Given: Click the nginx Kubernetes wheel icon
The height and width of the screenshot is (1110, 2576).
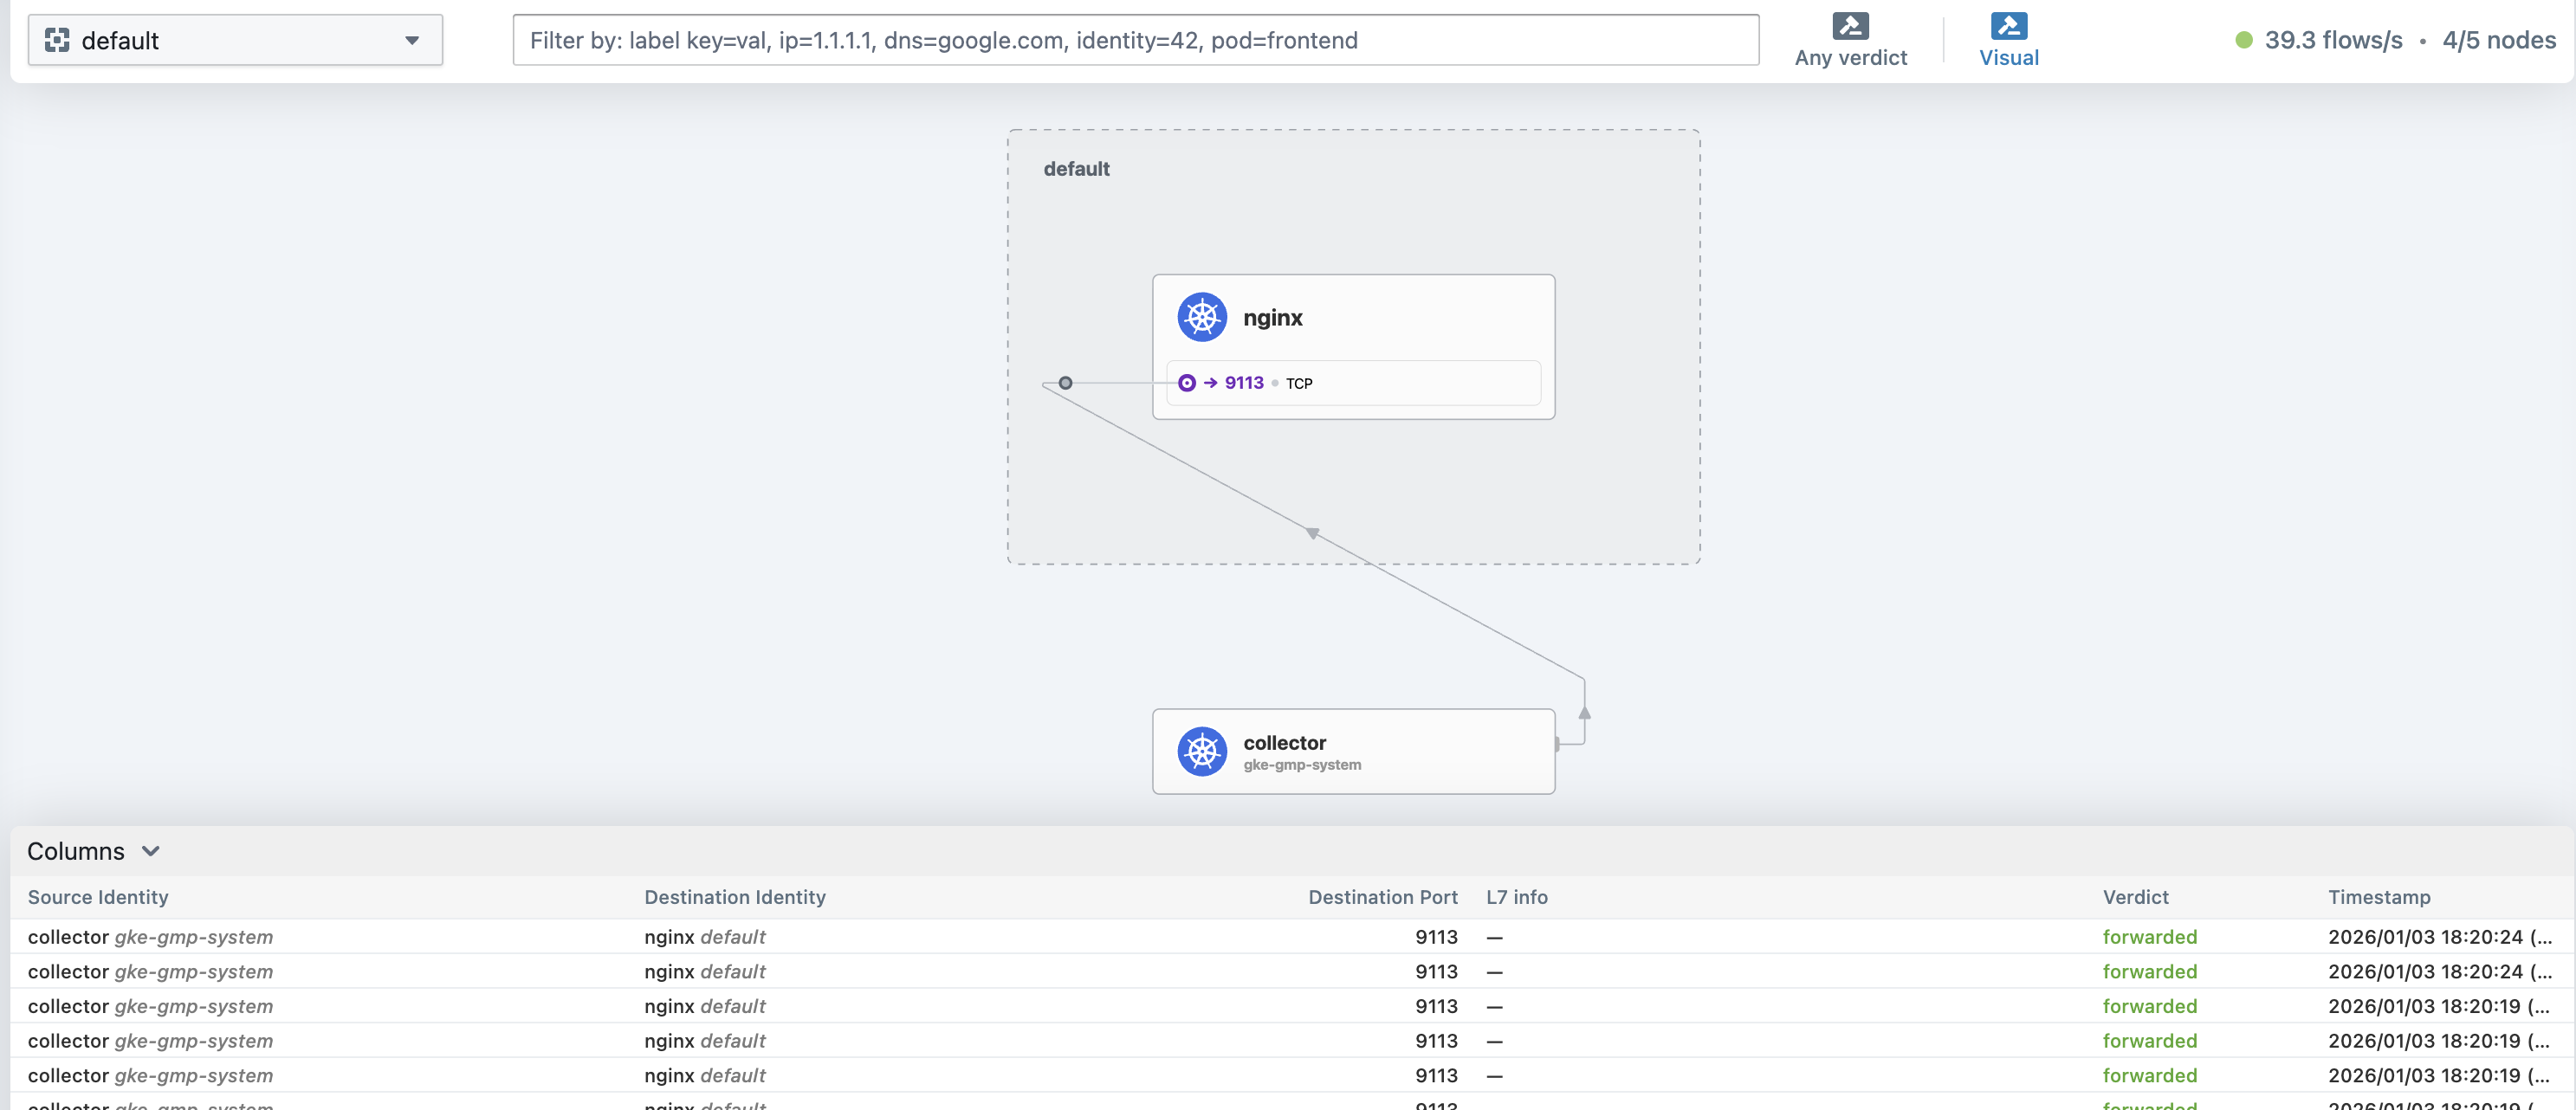Looking at the screenshot, I should pyautogui.click(x=1202, y=317).
